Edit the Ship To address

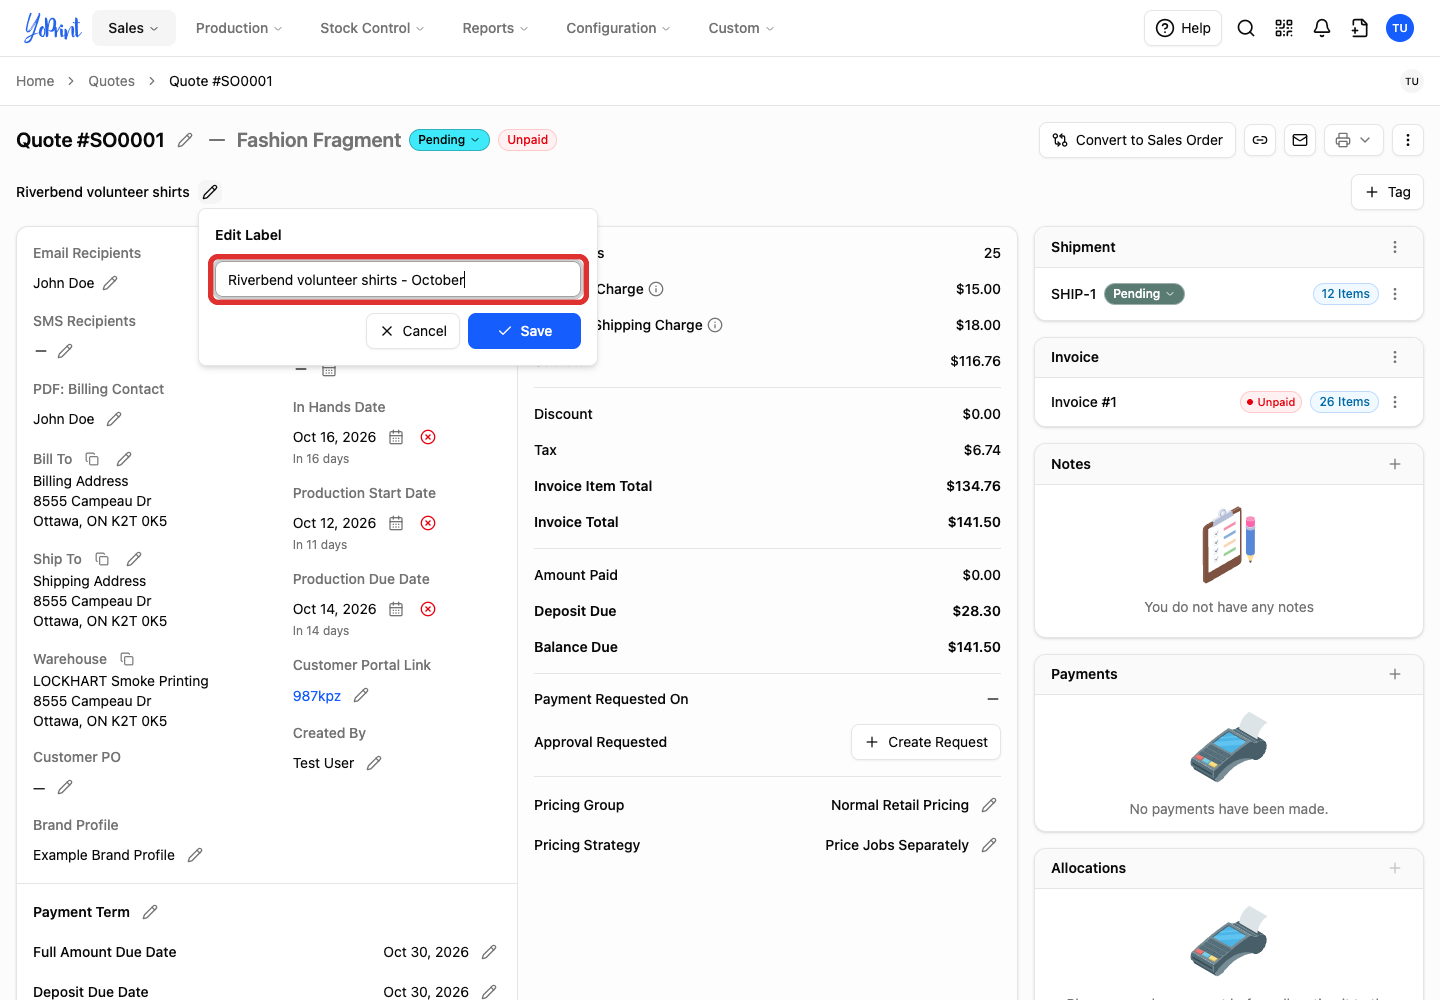tap(134, 559)
